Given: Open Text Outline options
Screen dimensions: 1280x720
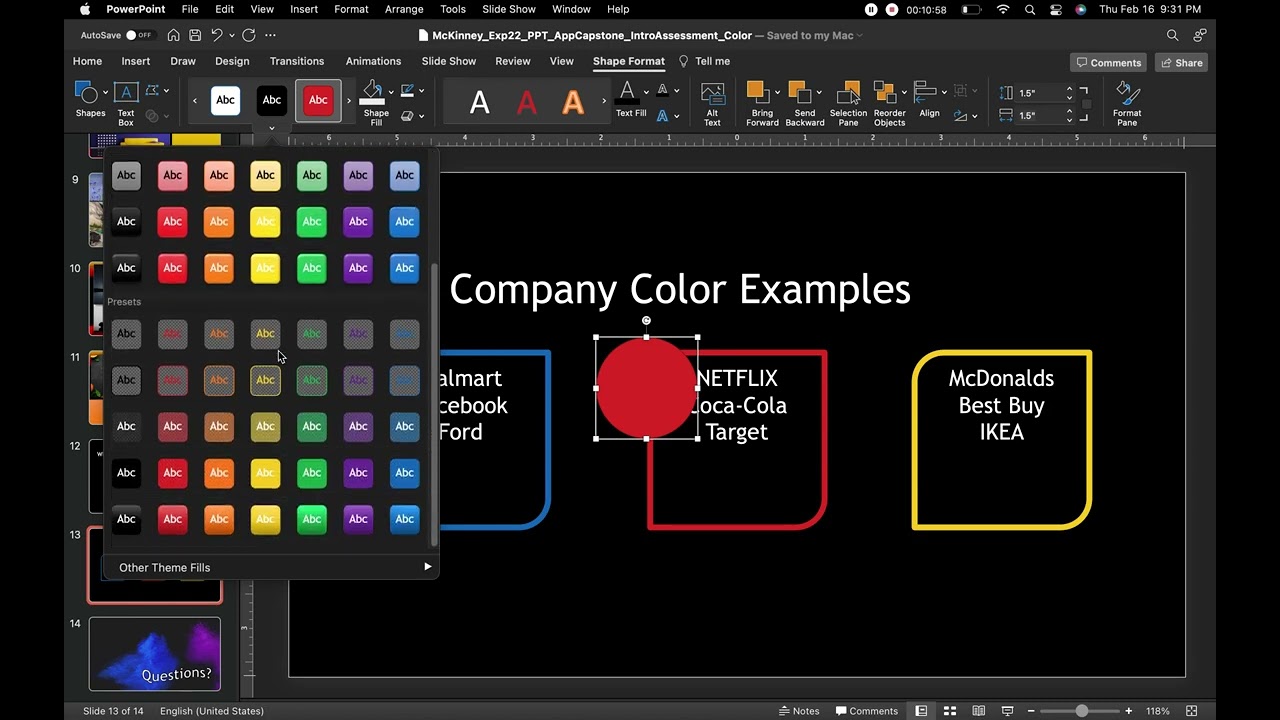Looking at the screenshot, I should [663, 91].
